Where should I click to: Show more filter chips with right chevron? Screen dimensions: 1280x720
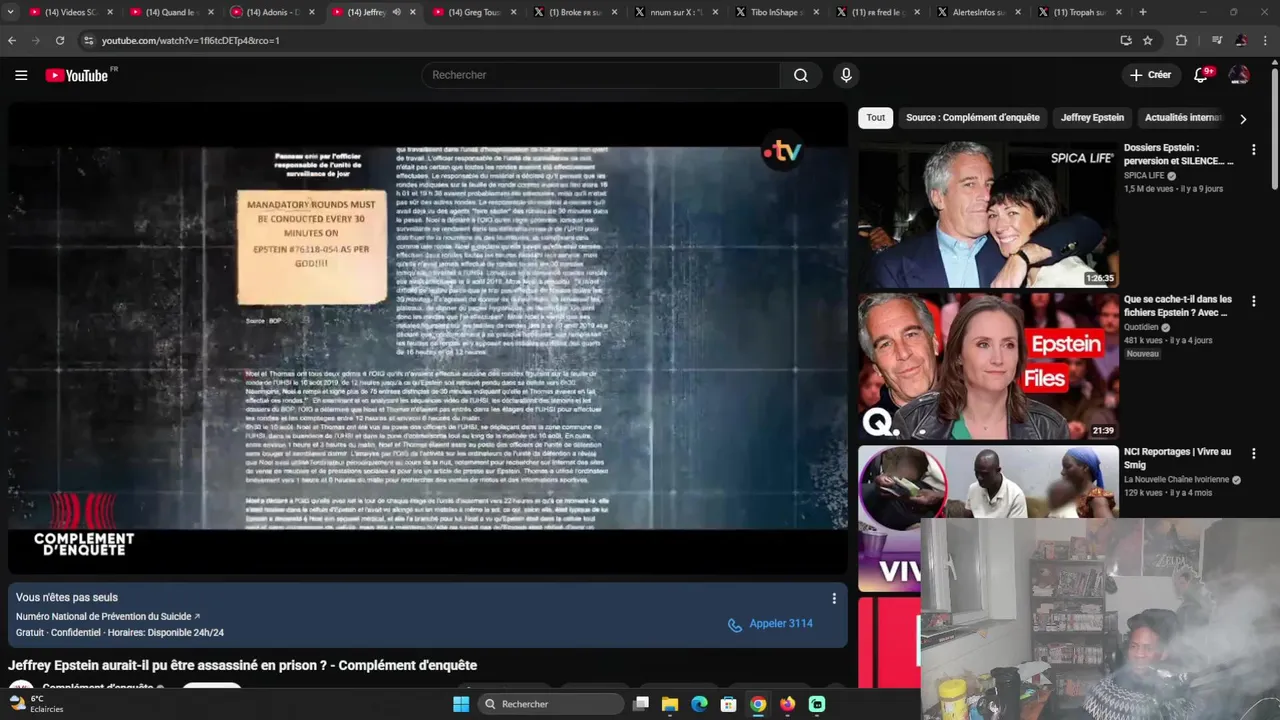coord(1243,119)
